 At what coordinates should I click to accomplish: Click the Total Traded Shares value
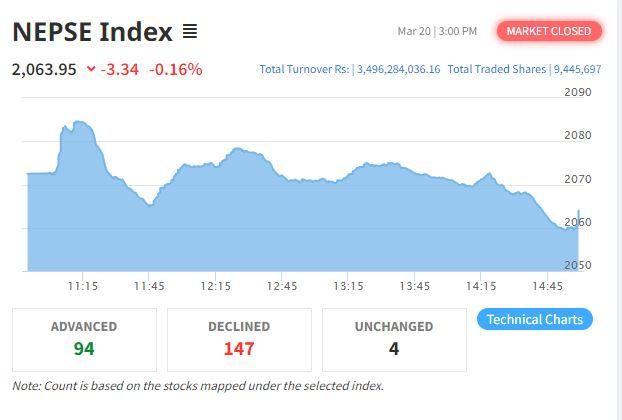pos(578,69)
